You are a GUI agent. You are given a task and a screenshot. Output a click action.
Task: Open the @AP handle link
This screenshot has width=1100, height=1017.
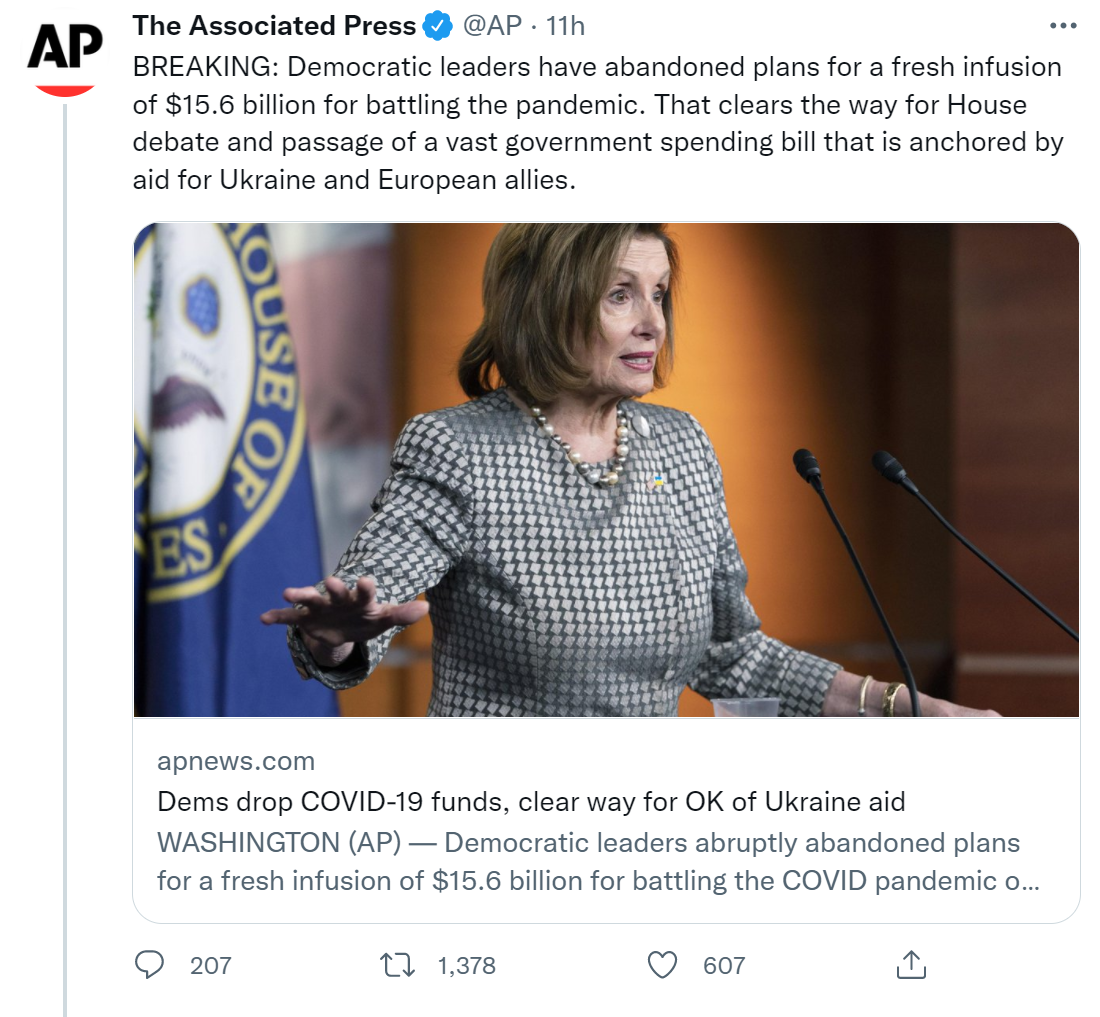click(492, 26)
